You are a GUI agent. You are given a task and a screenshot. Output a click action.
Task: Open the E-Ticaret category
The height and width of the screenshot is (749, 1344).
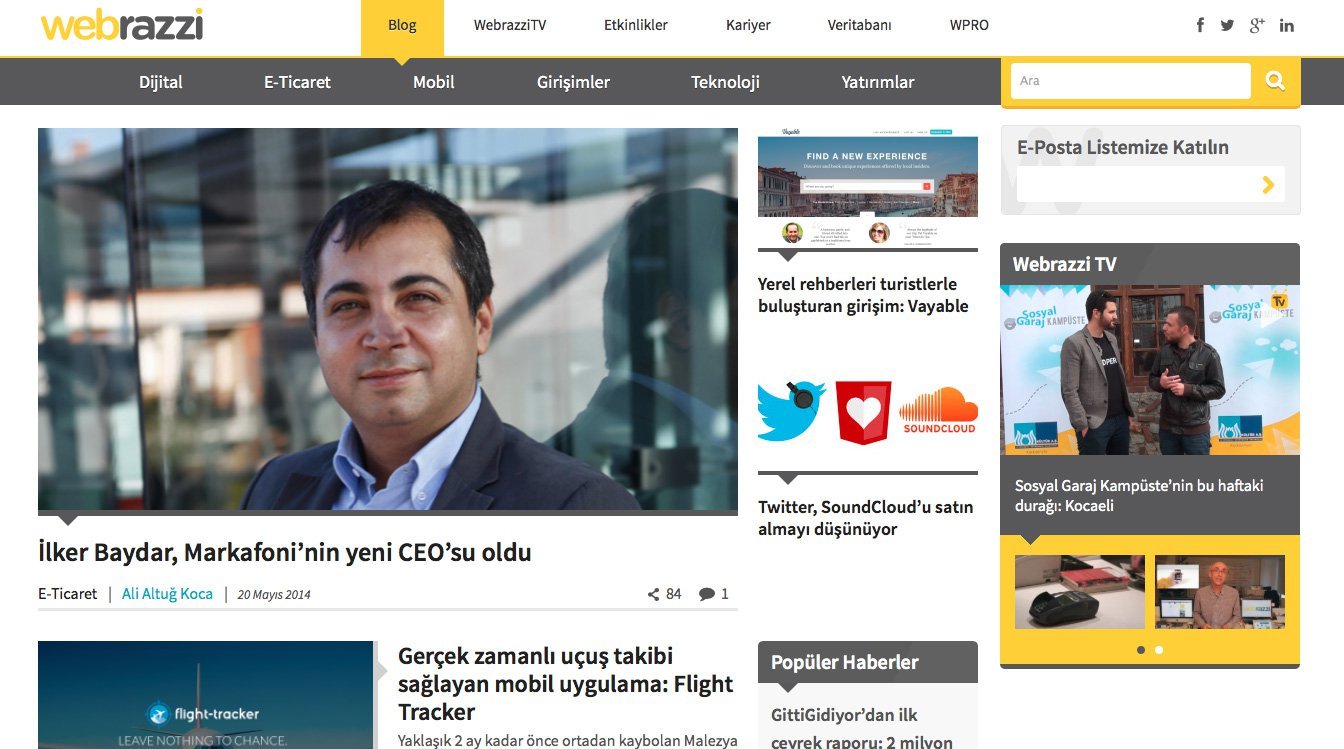tap(297, 82)
